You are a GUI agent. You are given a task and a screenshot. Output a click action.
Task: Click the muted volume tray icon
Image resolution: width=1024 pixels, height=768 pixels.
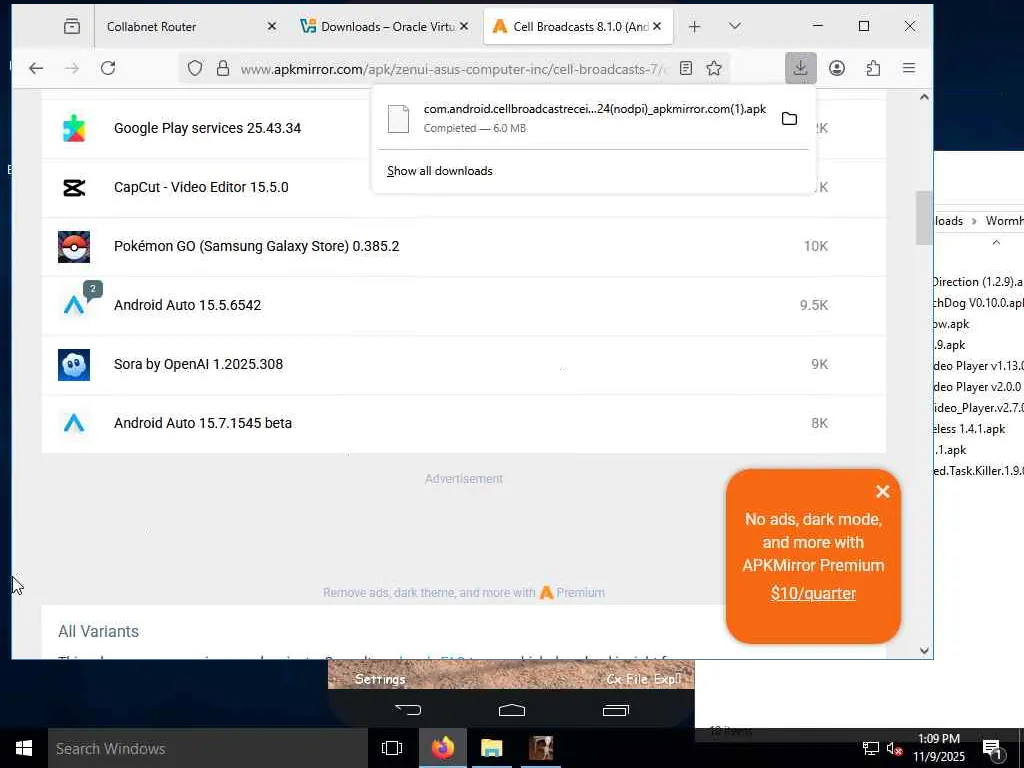coord(894,748)
